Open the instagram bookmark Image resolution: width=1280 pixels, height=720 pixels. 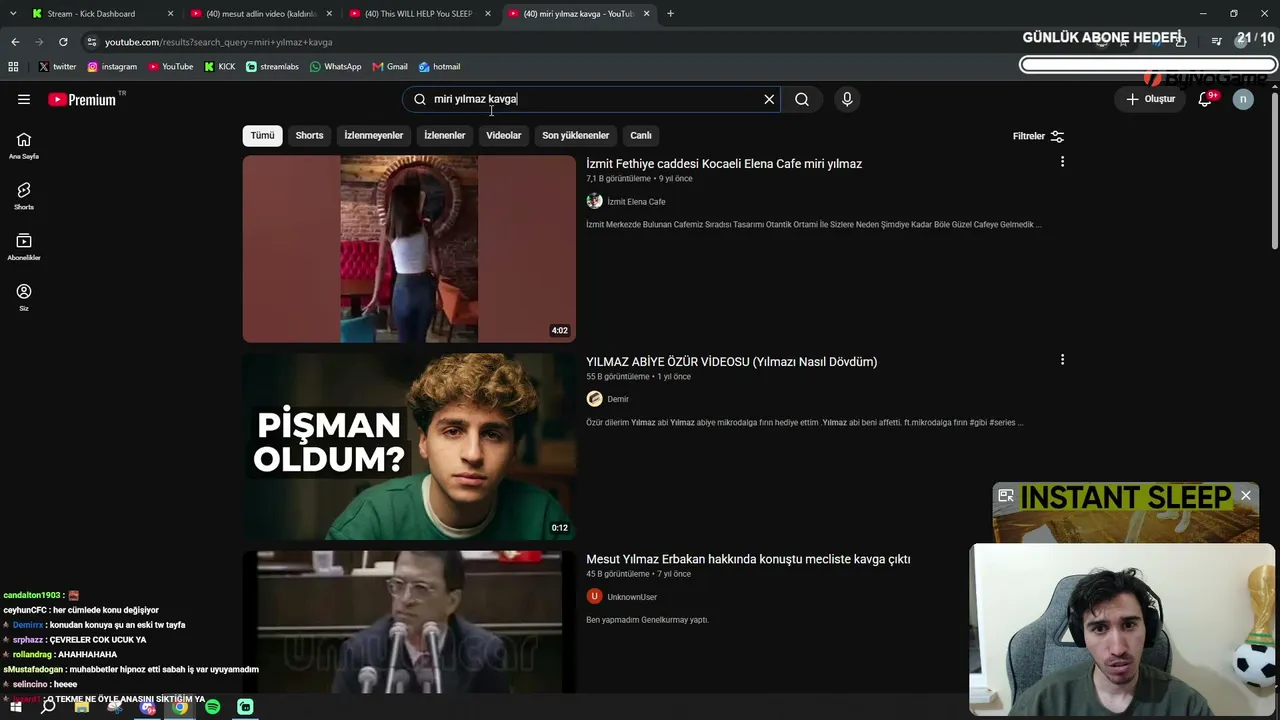(x=112, y=67)
